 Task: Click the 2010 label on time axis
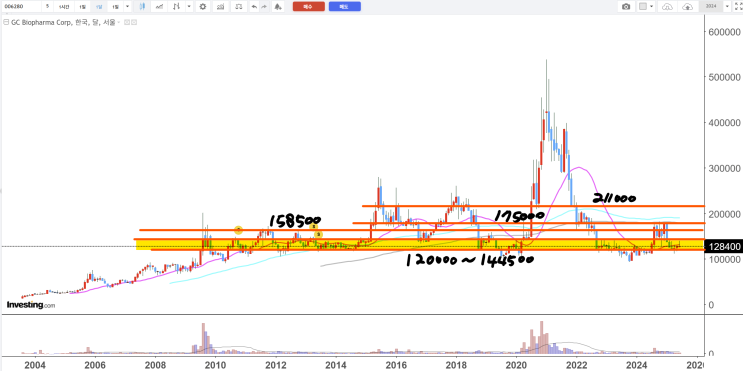point(216,365)
